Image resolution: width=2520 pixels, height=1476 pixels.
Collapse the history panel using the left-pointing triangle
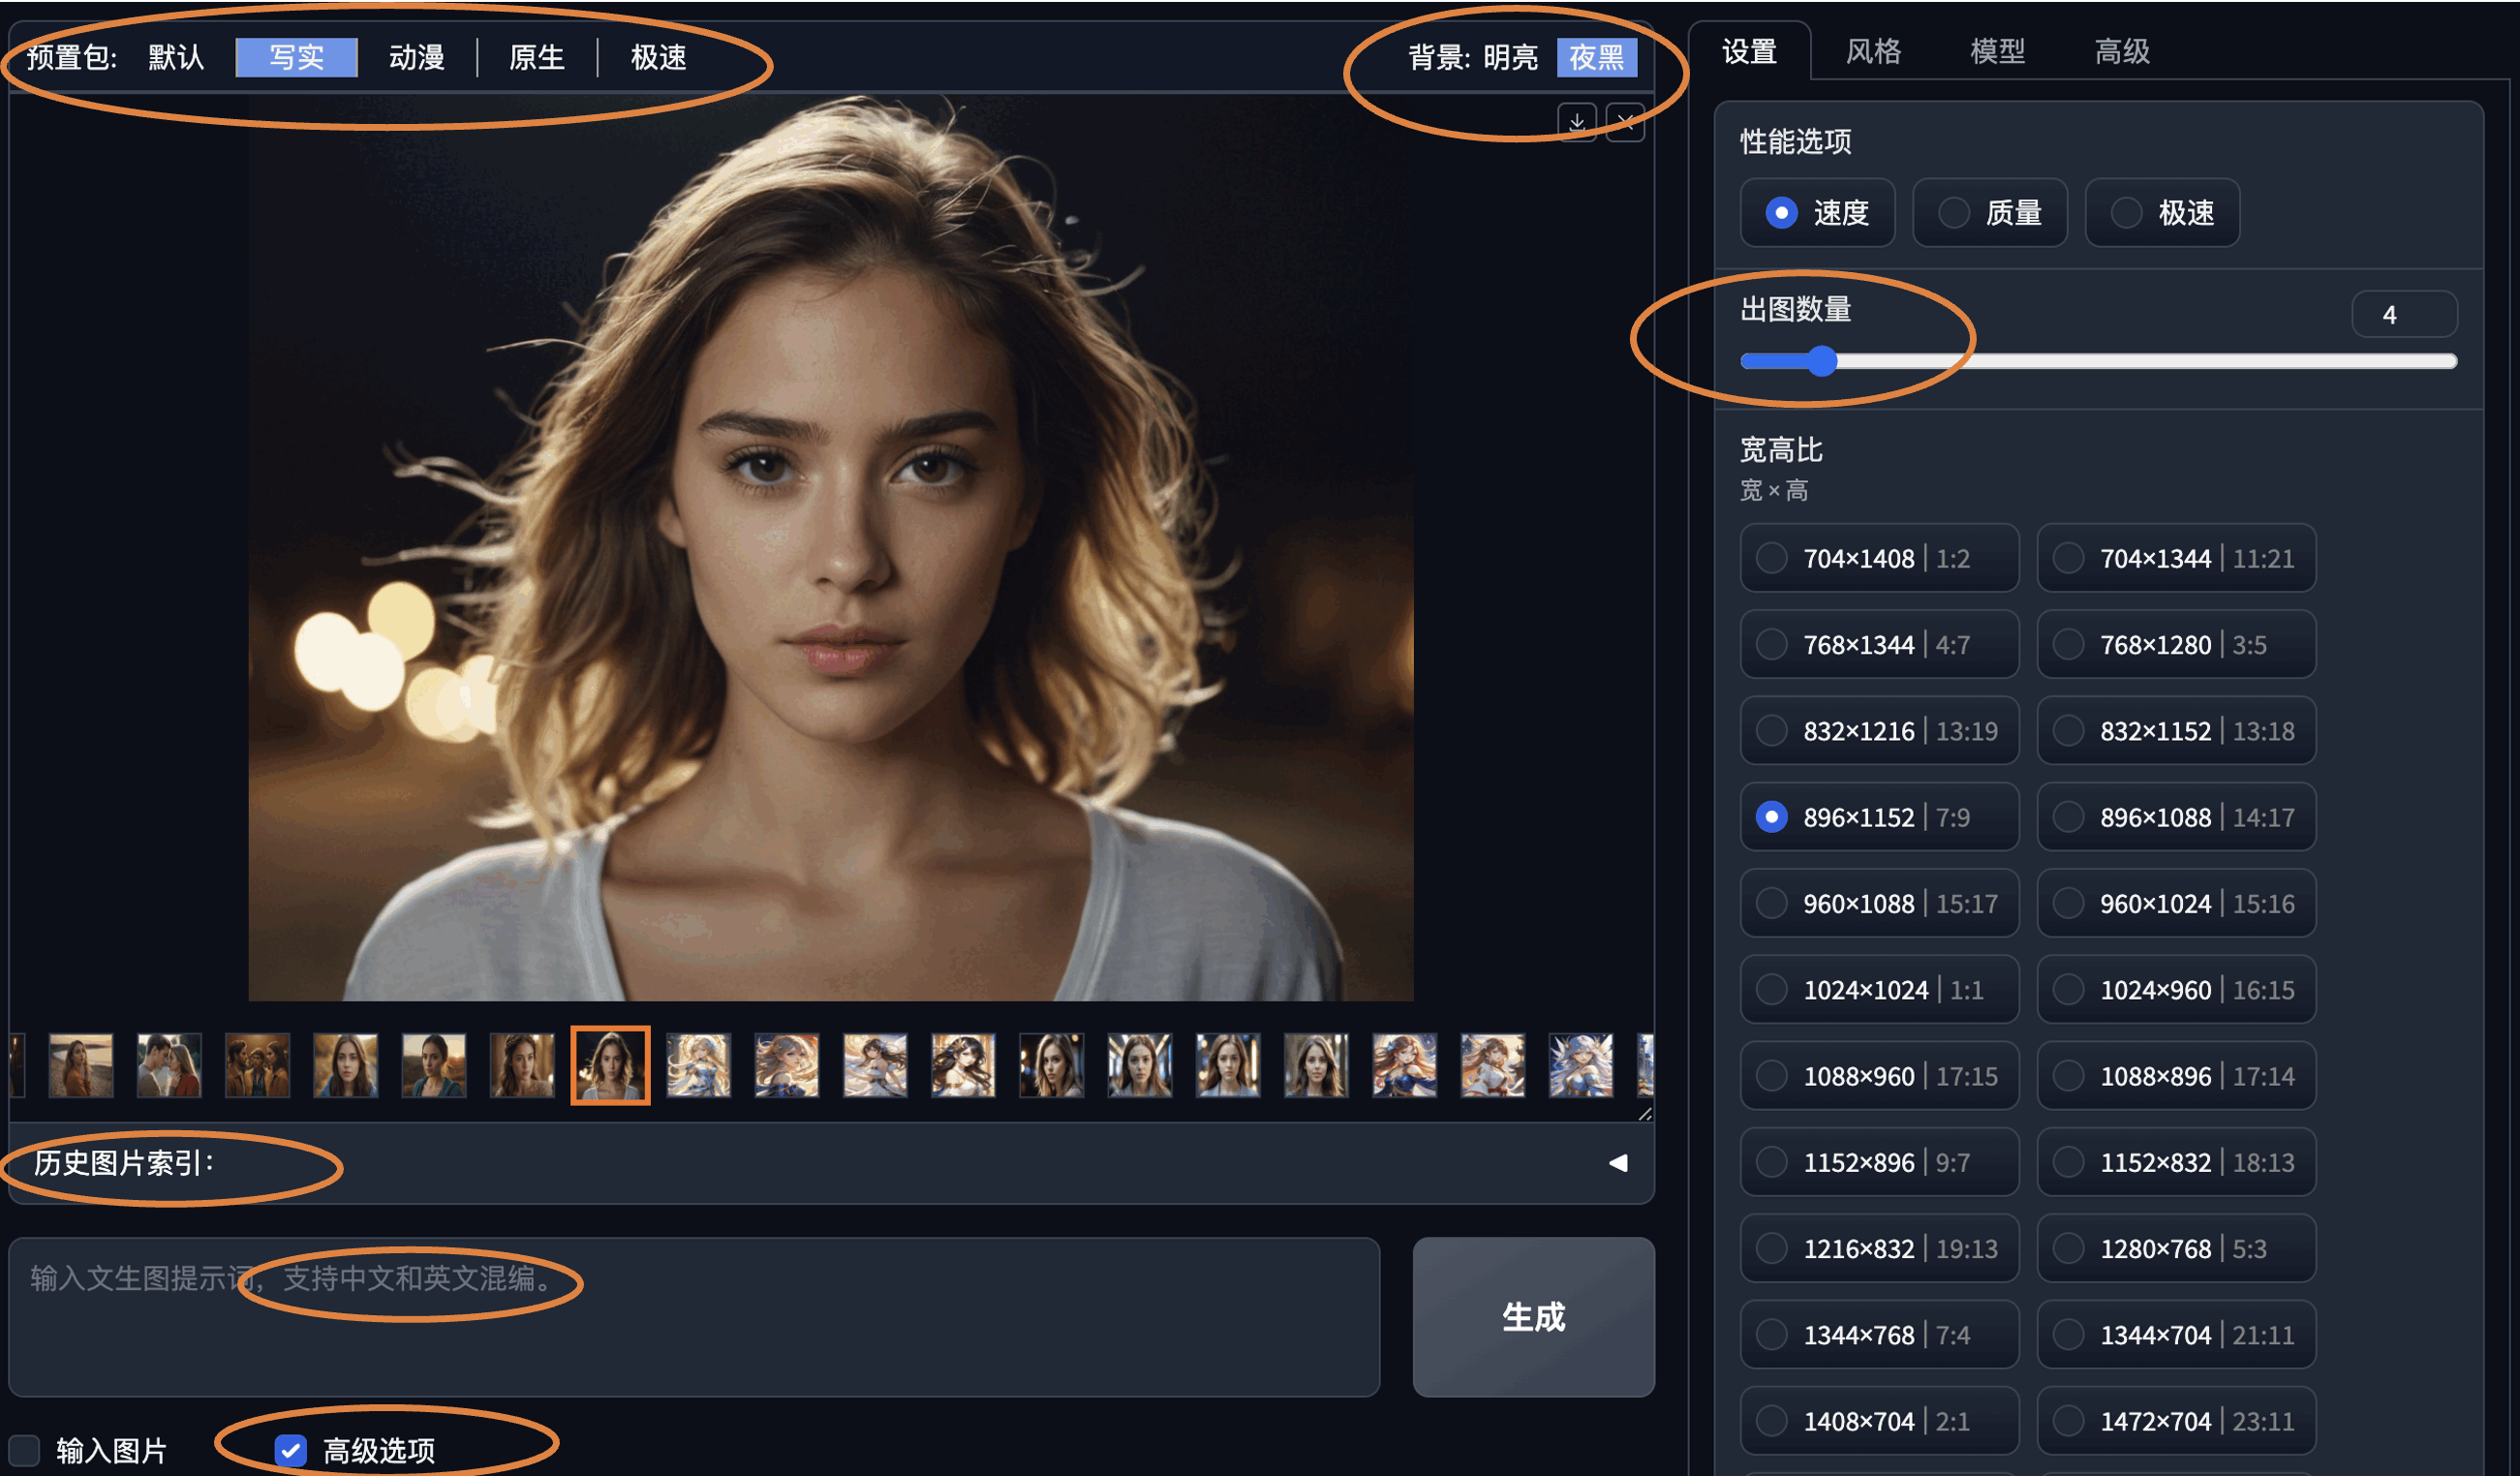coord(1619,1163)
